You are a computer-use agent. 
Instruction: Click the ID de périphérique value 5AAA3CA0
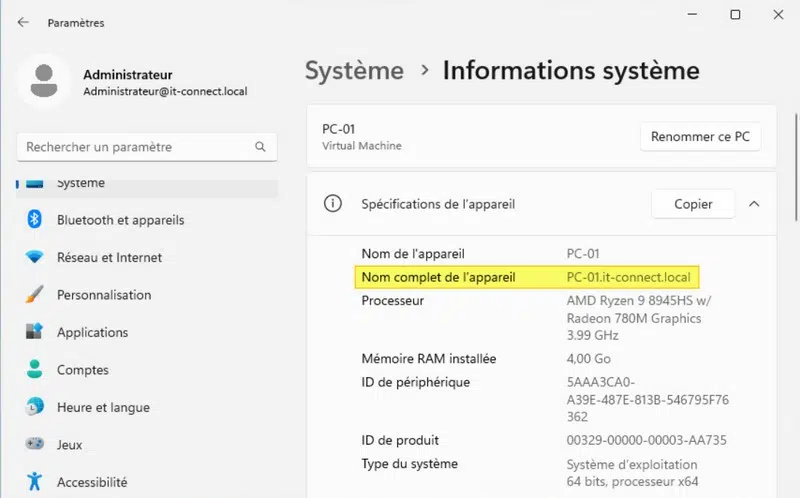[x=647, y=400]
